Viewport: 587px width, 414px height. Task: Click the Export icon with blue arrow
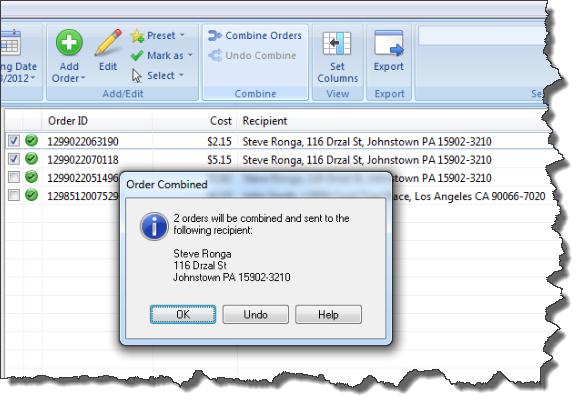[389, 43]
